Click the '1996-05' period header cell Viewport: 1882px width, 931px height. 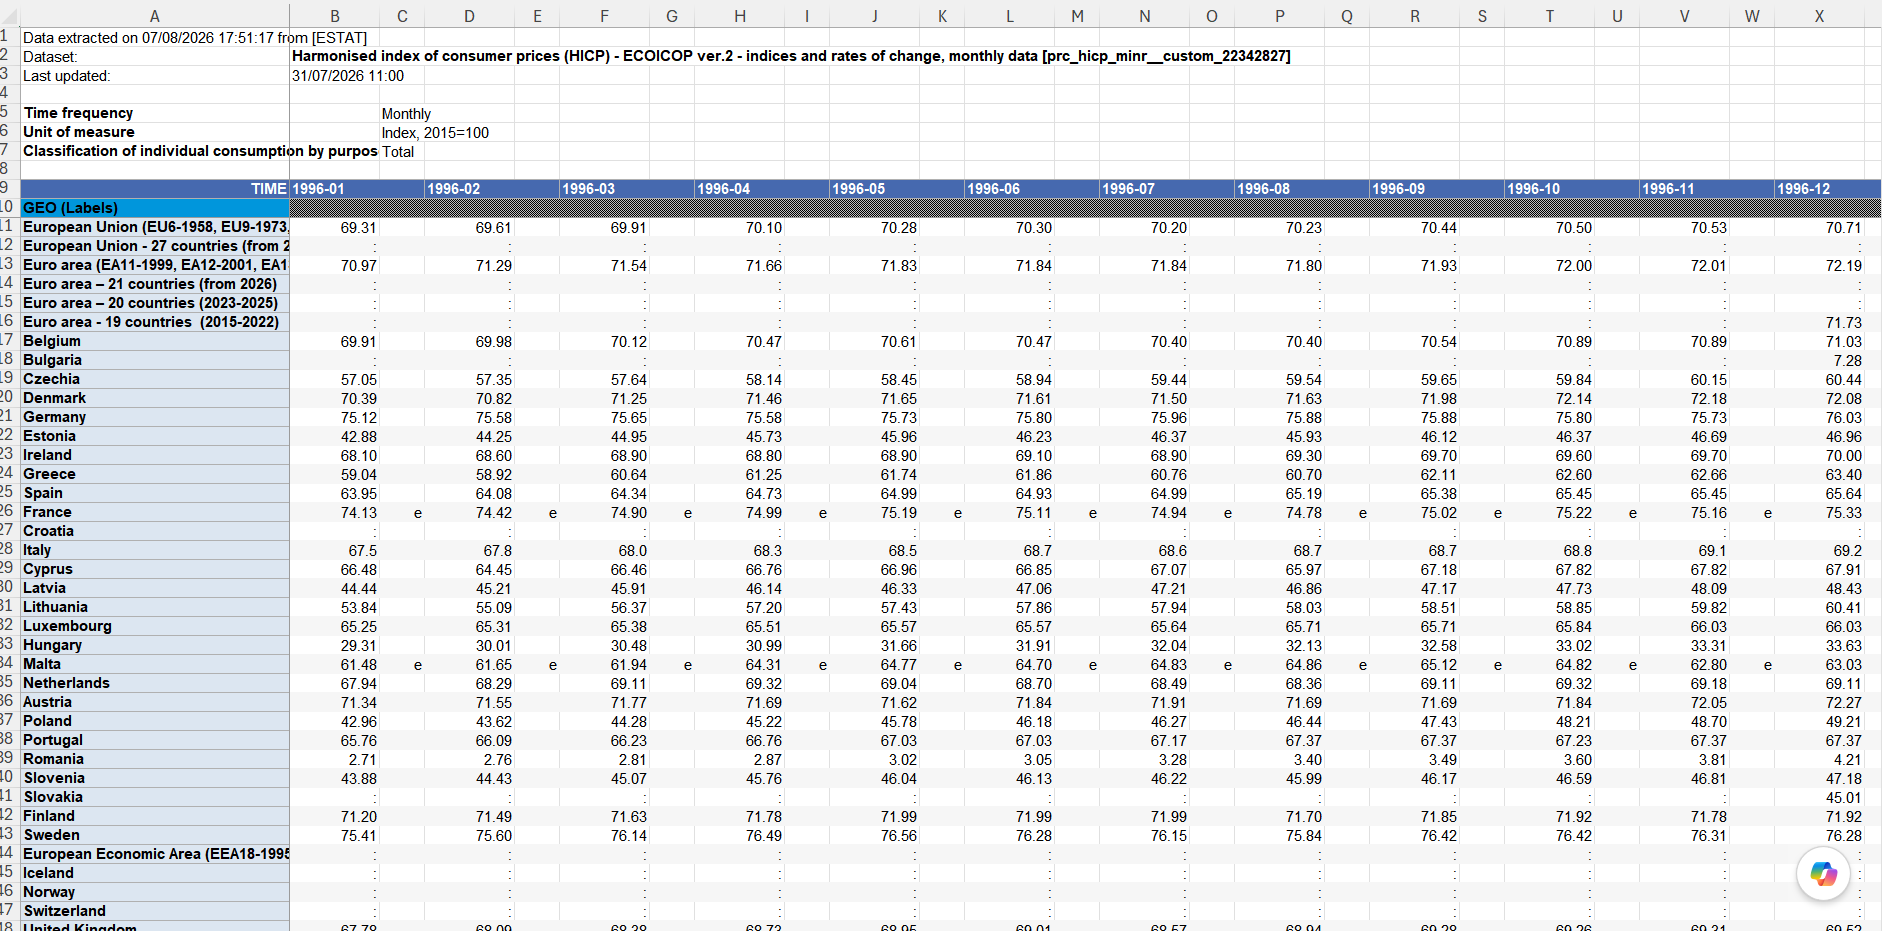[x=875, y=189]
